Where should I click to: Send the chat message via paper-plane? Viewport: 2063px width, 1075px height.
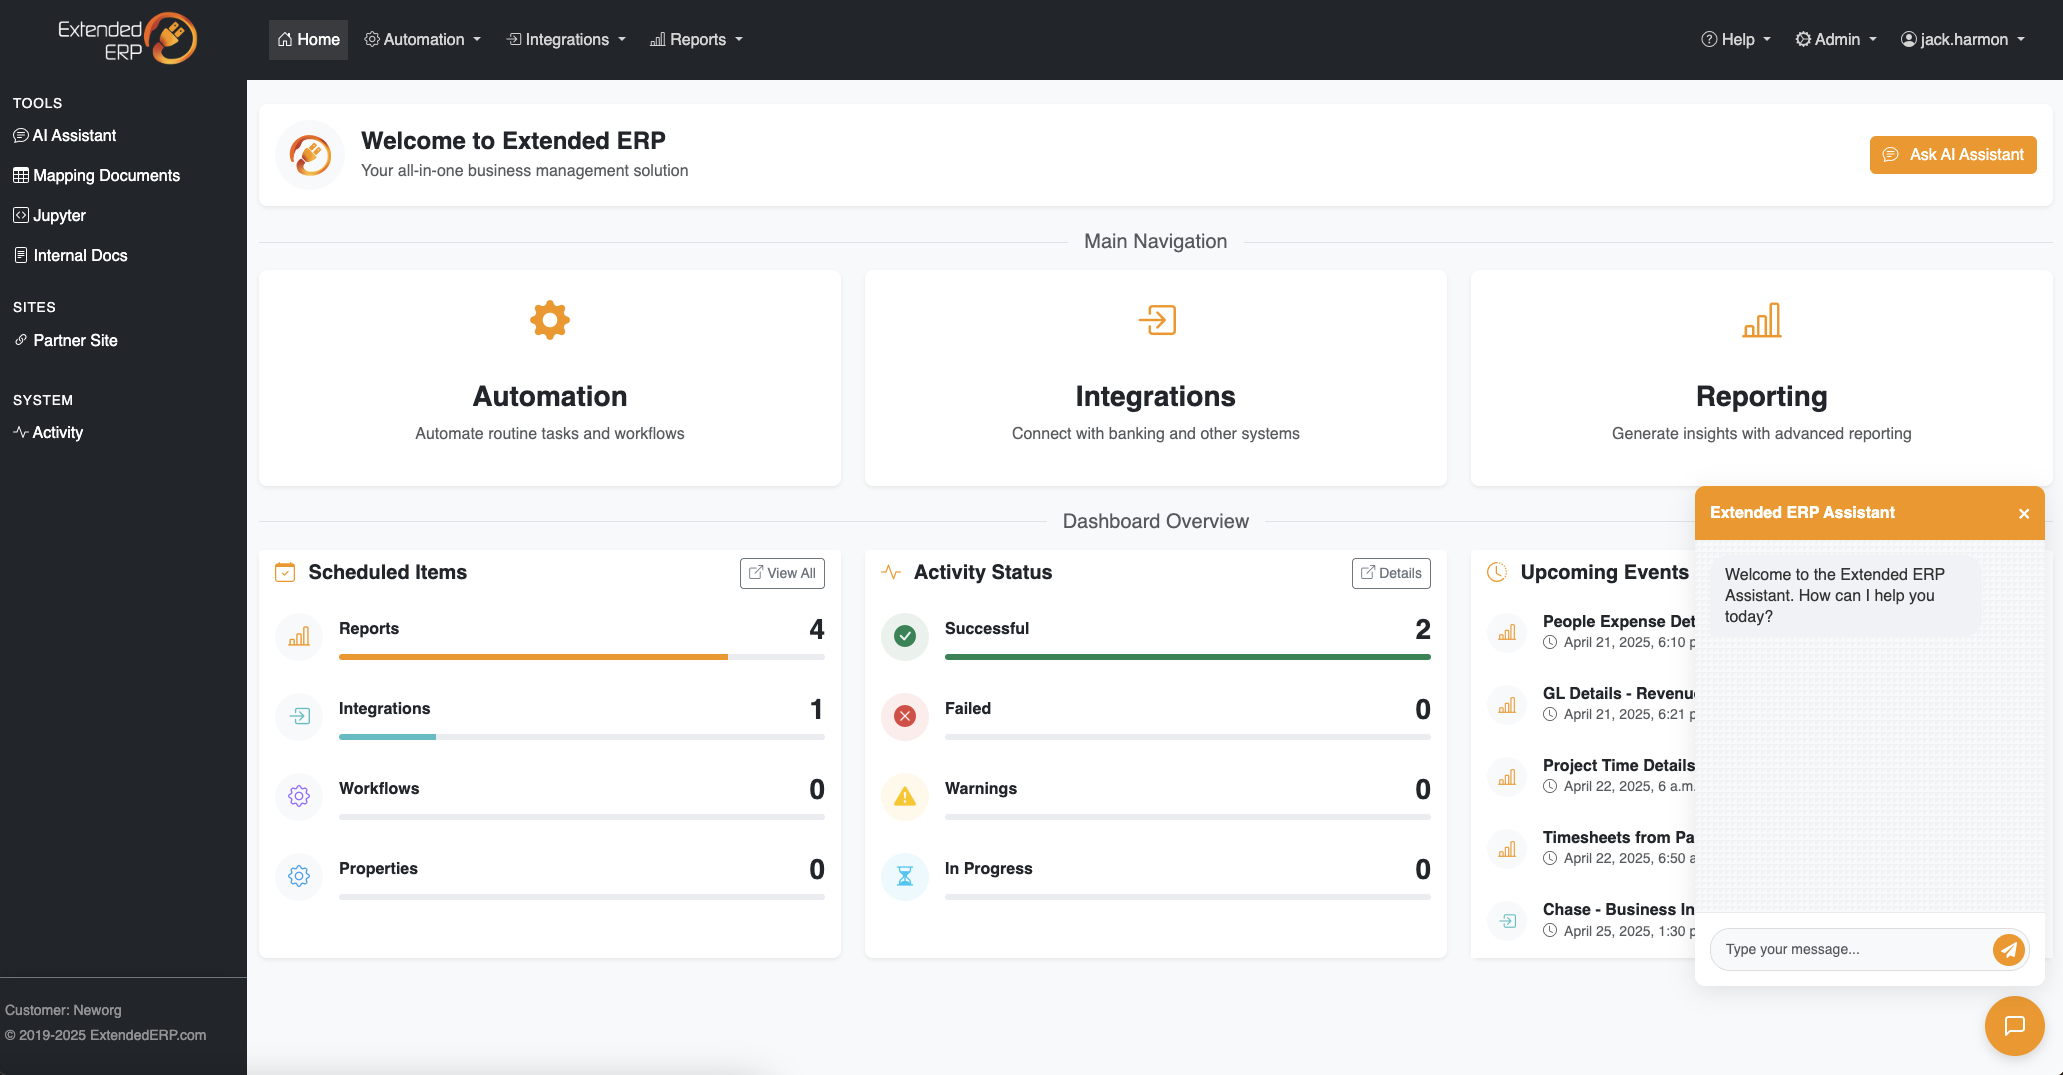[2009, 949]
